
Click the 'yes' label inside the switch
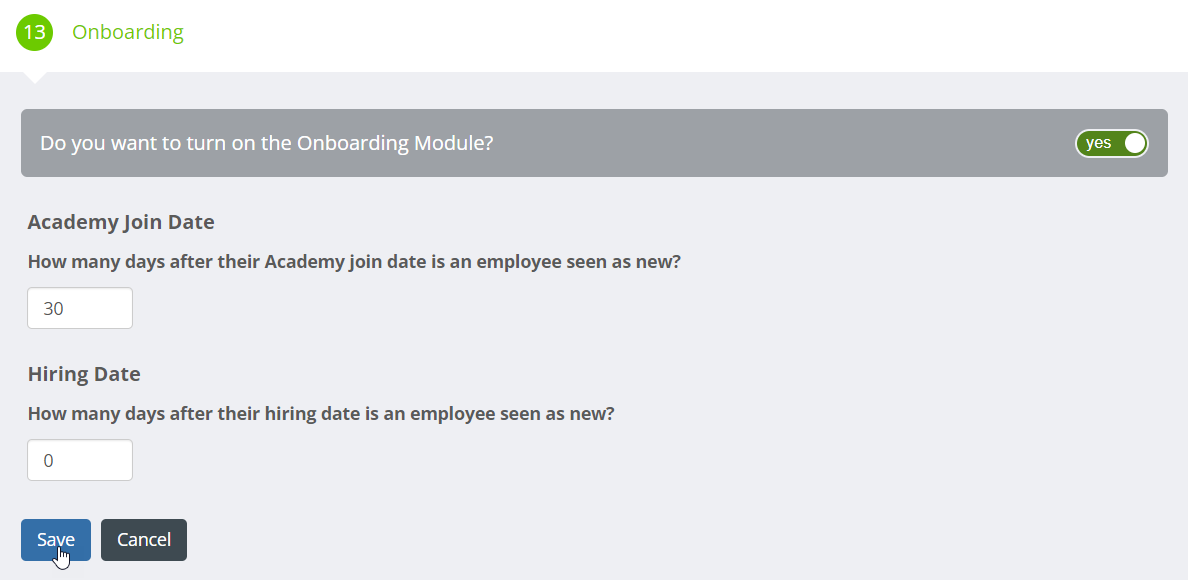1098,143
